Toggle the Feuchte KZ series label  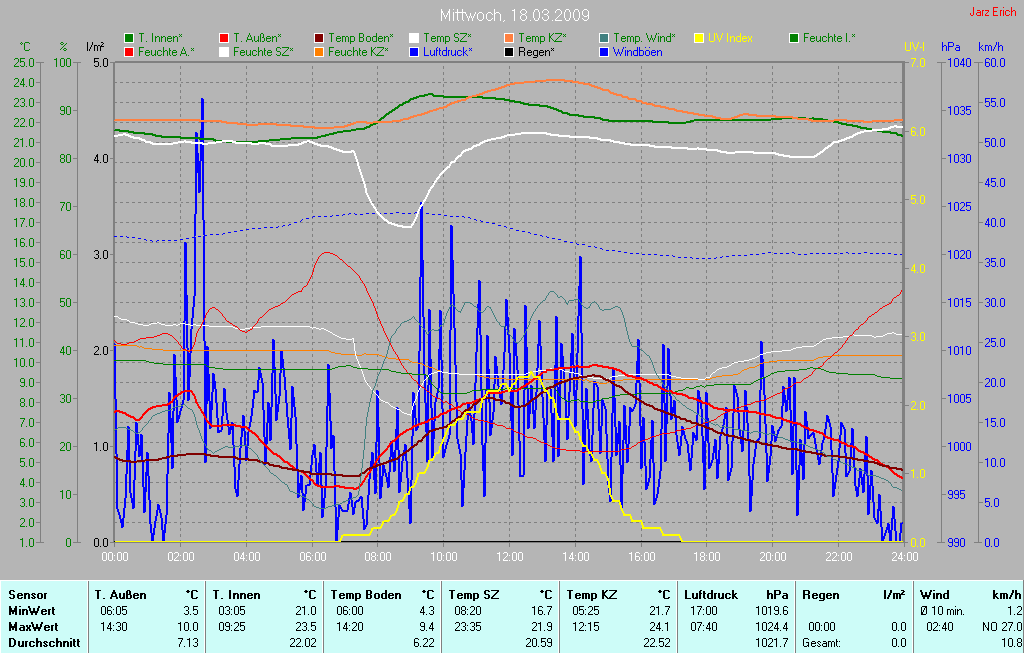point(359,51)
